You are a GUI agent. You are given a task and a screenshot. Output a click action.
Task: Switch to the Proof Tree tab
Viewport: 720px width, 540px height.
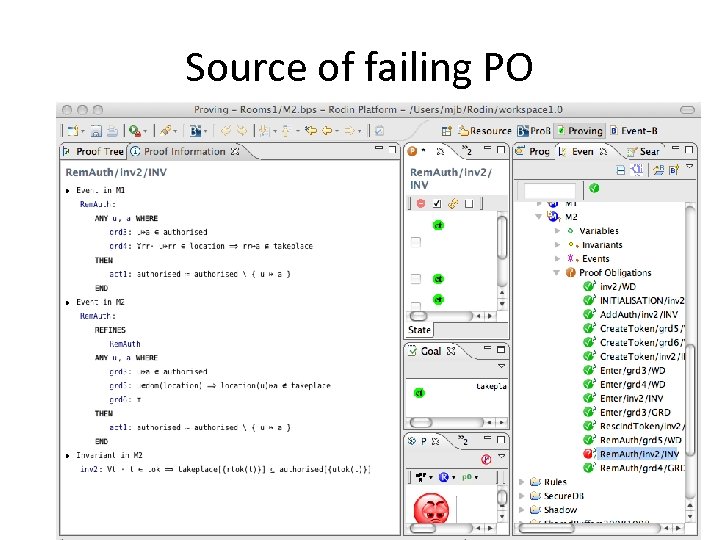tap(95, 151)
